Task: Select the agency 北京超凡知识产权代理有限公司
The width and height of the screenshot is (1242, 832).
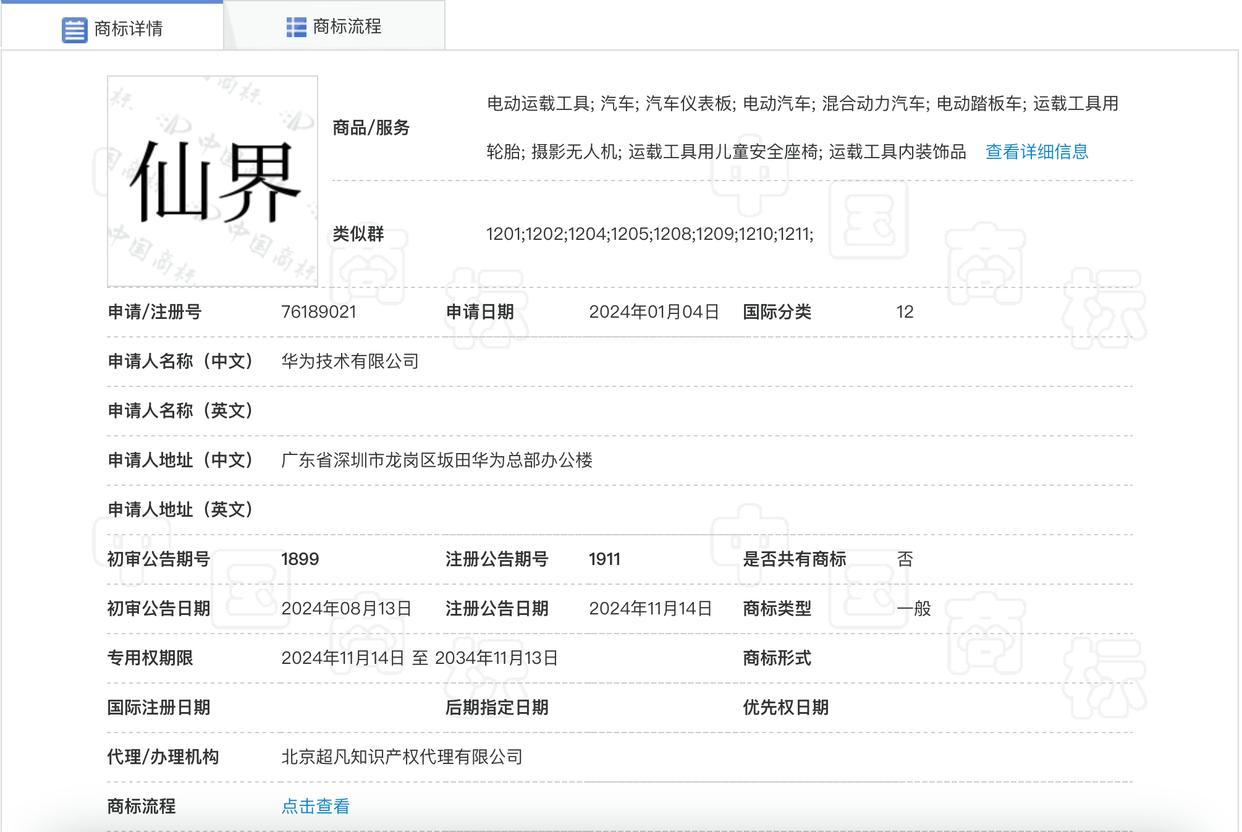Action: (x=402, y=757)
